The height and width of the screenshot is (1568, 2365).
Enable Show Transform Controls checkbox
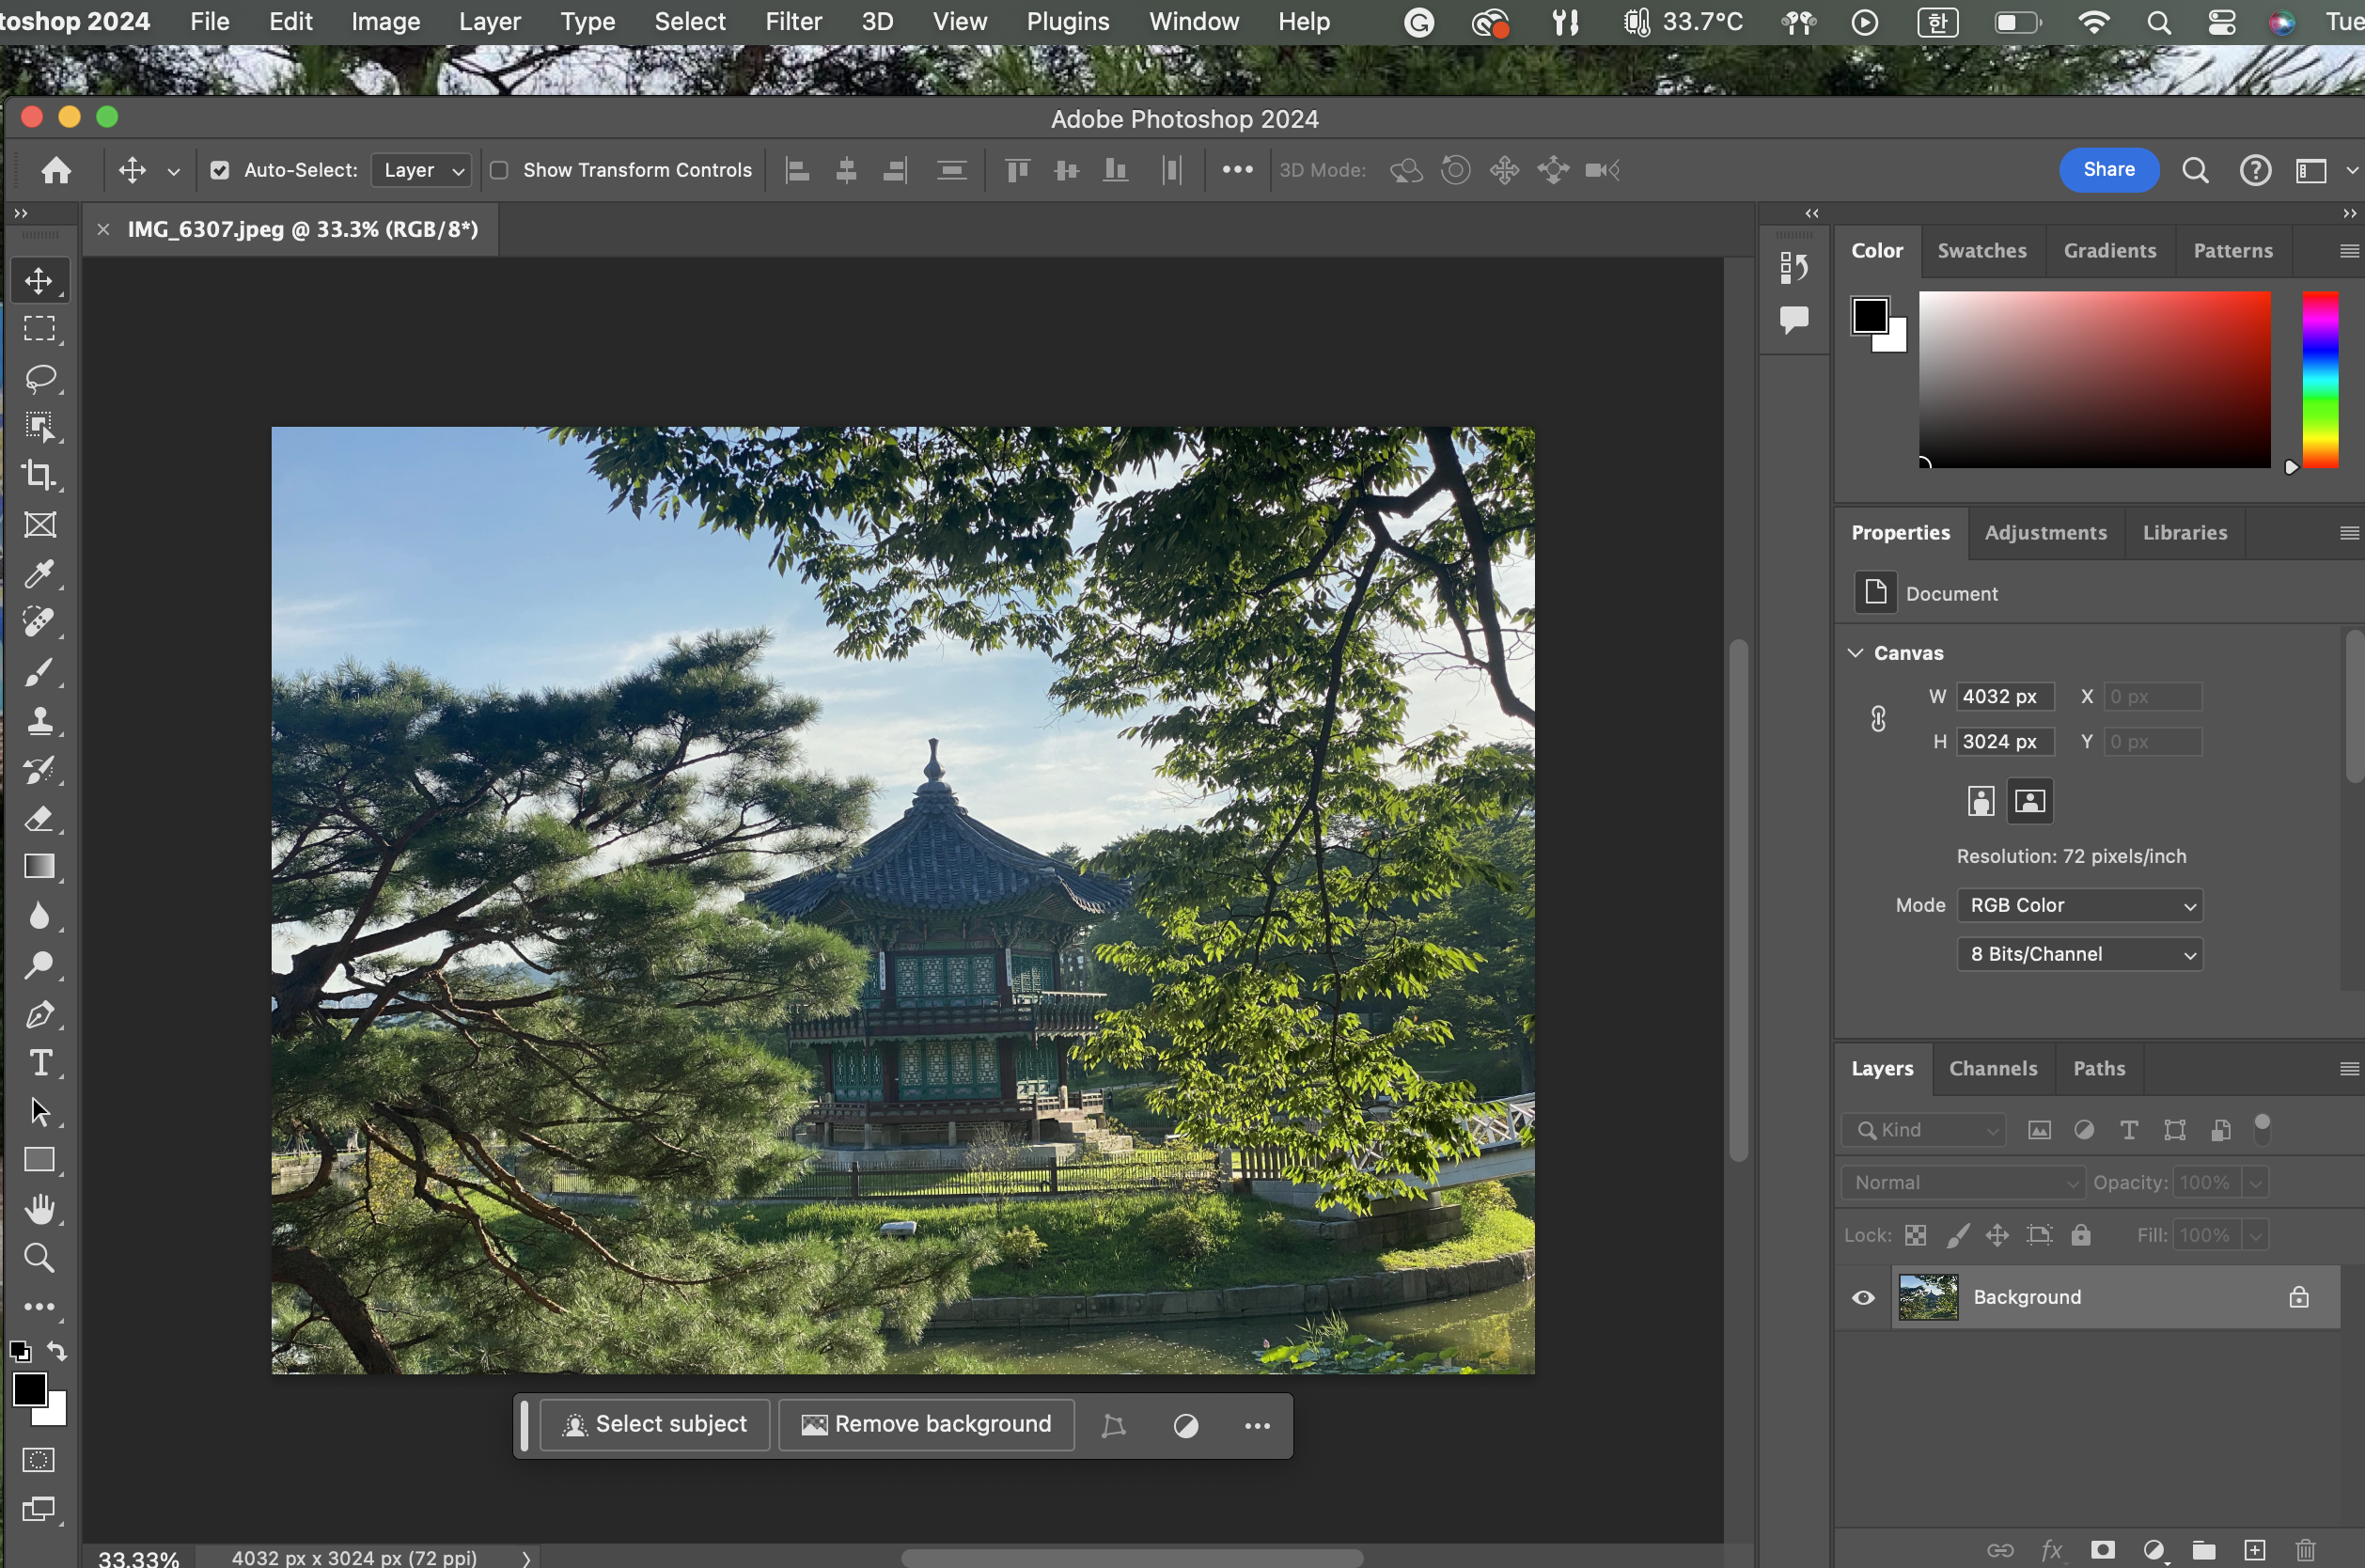[x=499, y=170]
